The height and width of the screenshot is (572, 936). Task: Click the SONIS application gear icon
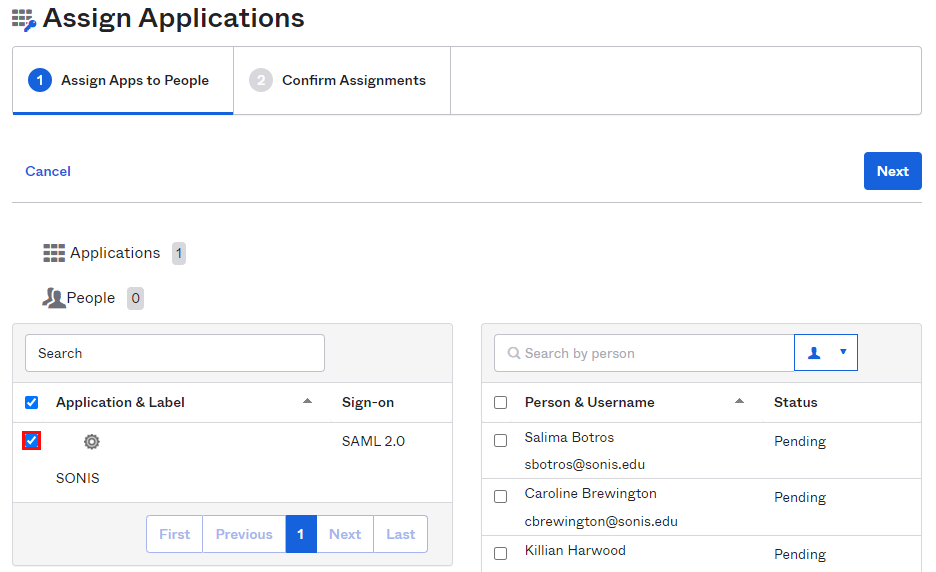tap(91, 441)
